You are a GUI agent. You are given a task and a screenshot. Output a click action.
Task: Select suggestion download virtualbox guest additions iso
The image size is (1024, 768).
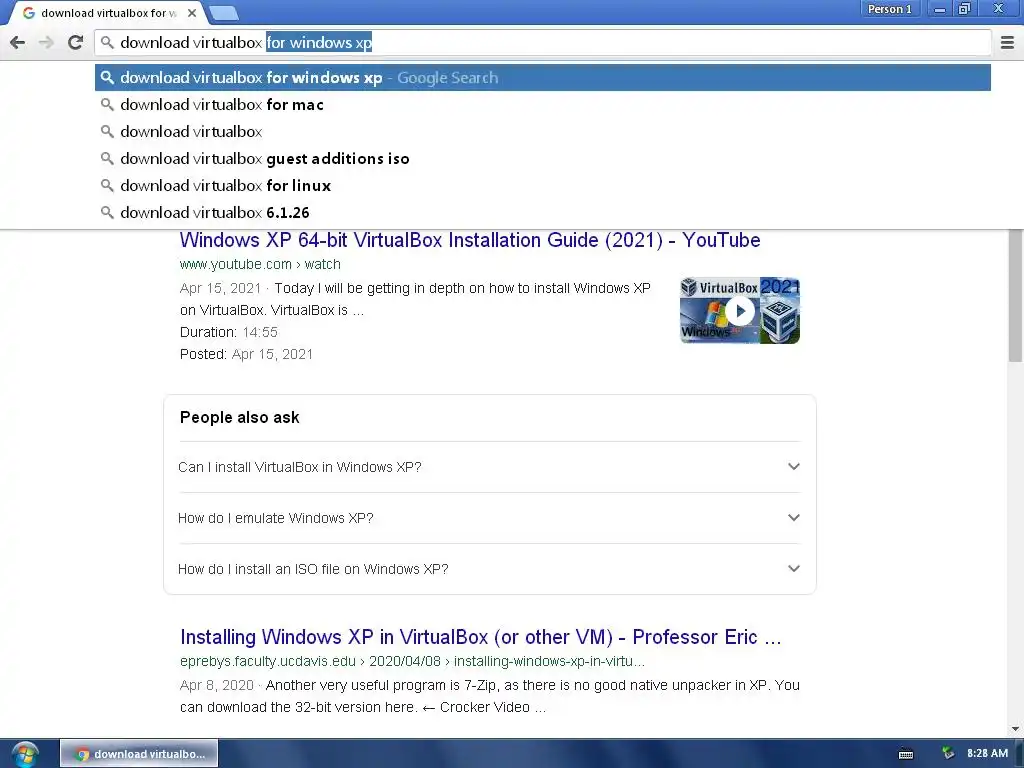[x=542, y=159]
